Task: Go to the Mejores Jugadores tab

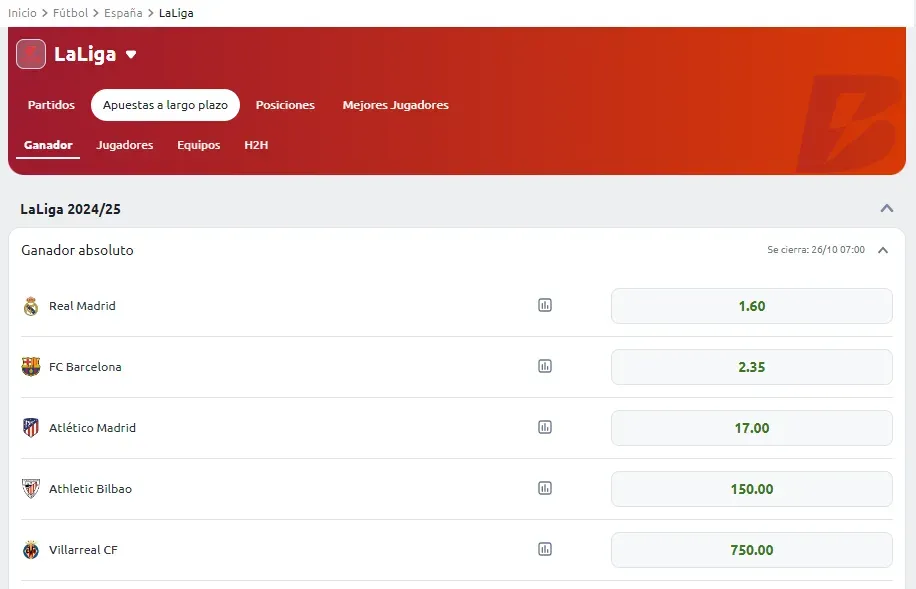Action: (x=395, y=105)
